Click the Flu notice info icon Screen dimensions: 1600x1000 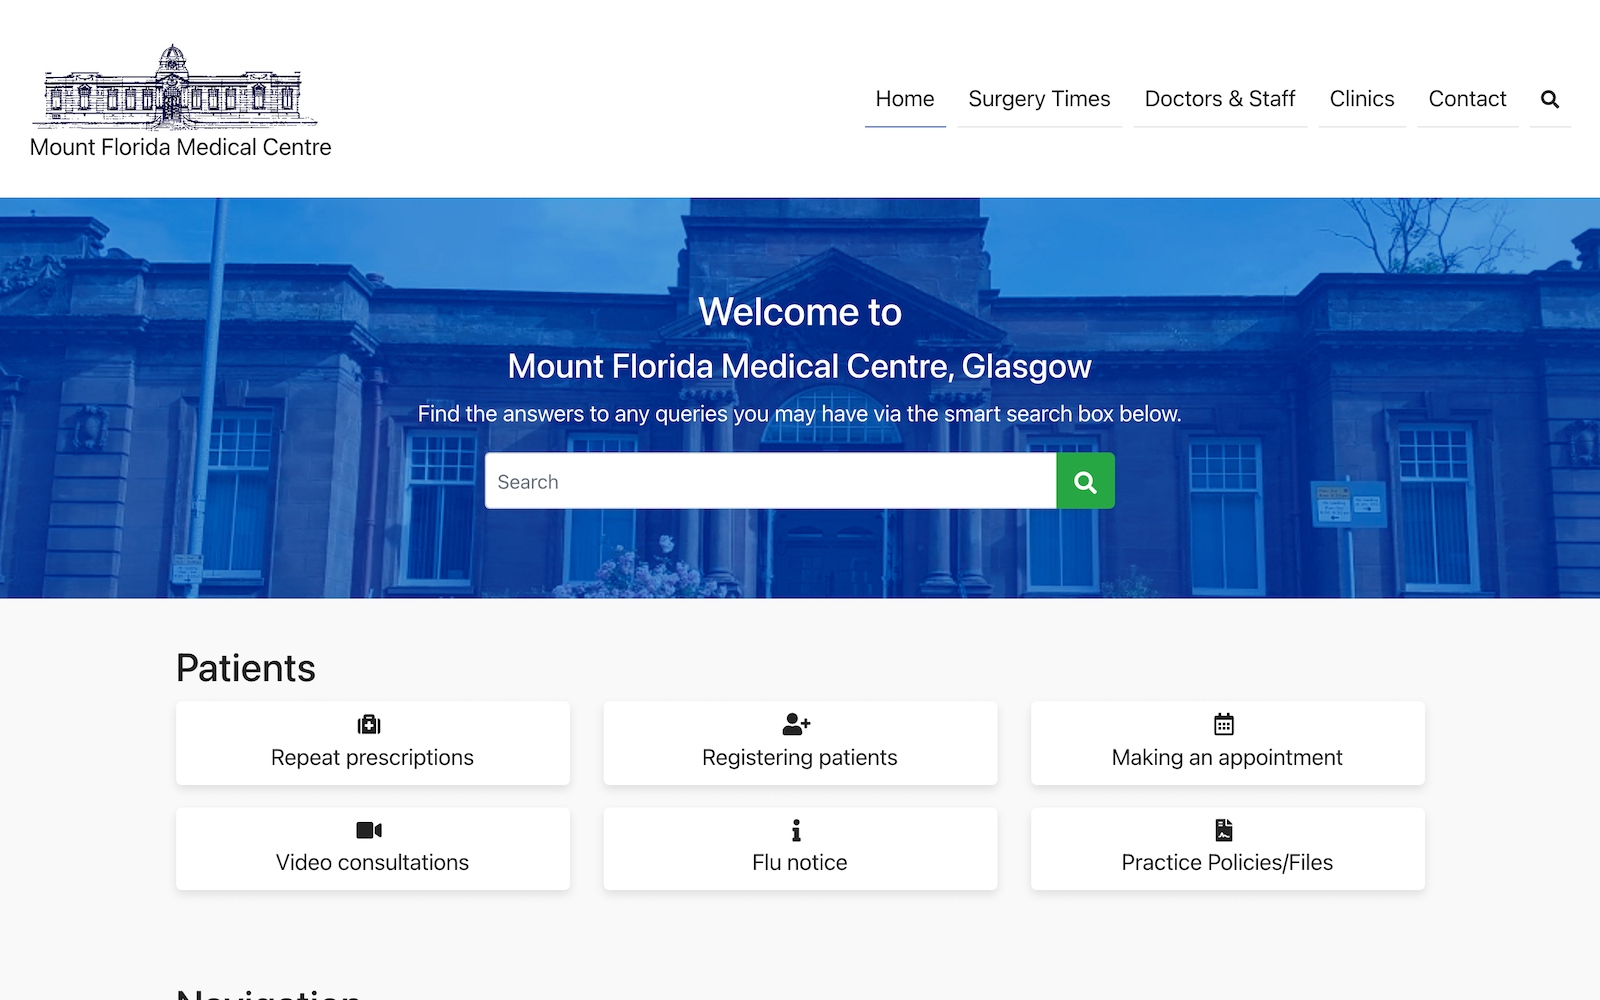(x=796, y=830)
